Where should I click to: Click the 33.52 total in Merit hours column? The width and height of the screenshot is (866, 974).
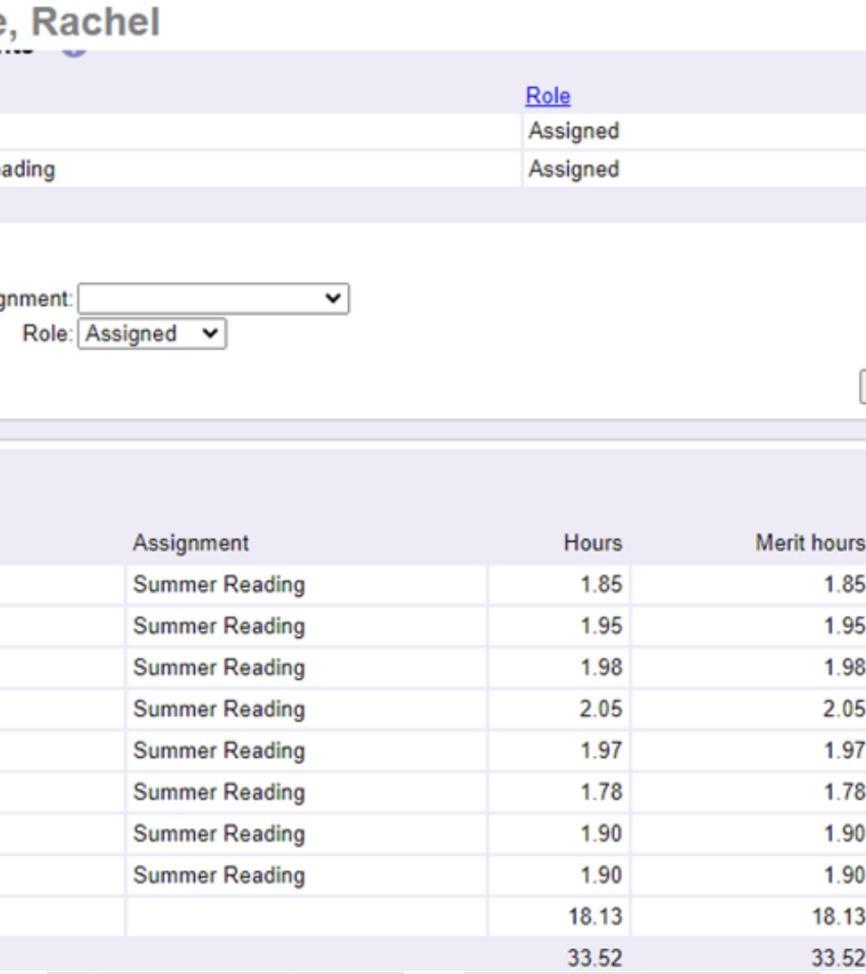pos(838,958)
